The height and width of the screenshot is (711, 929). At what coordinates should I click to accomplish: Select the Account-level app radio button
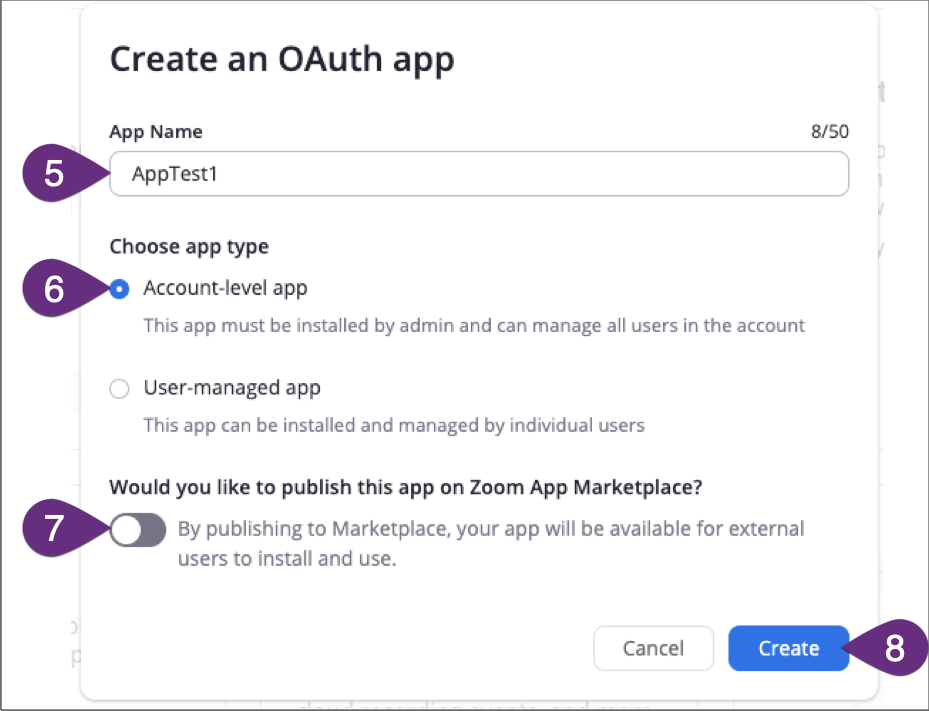tap(119, 288)
